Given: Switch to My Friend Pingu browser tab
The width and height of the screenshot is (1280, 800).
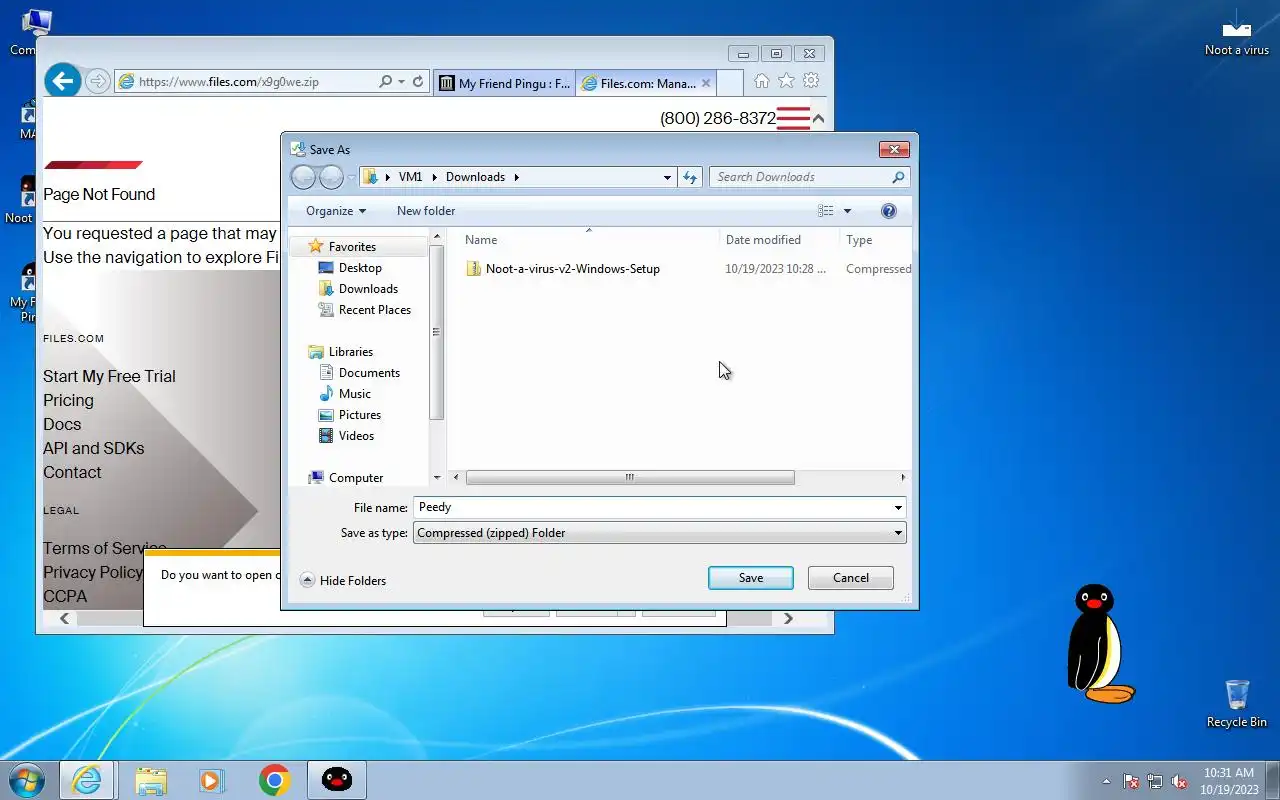Looking at the screenshot, I should (505, 83).
